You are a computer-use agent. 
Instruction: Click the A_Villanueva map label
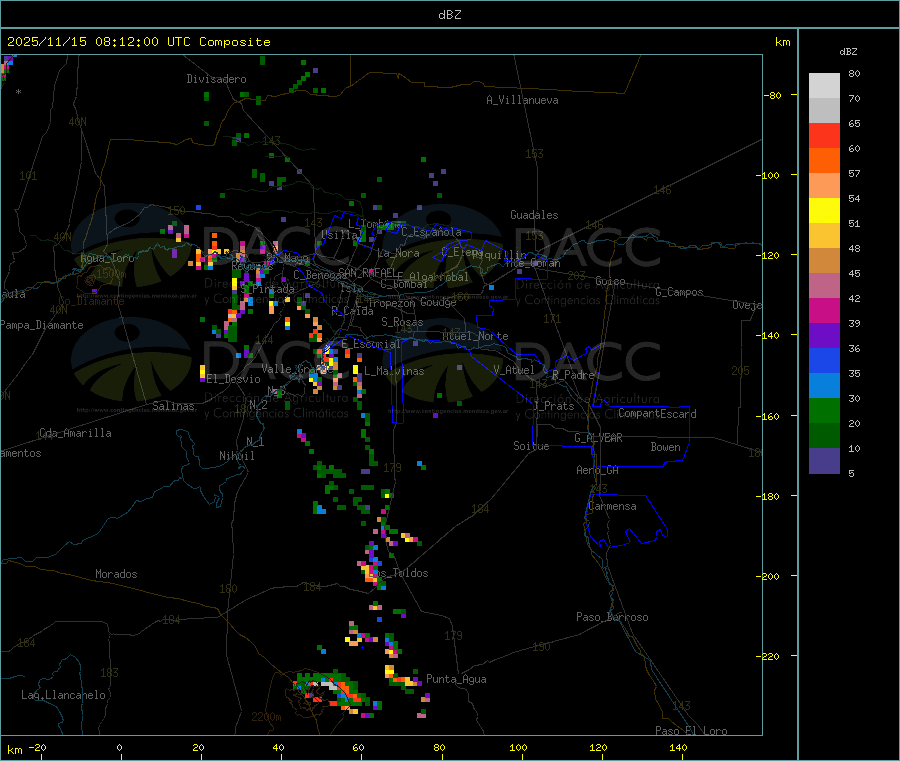click(522, 100)
